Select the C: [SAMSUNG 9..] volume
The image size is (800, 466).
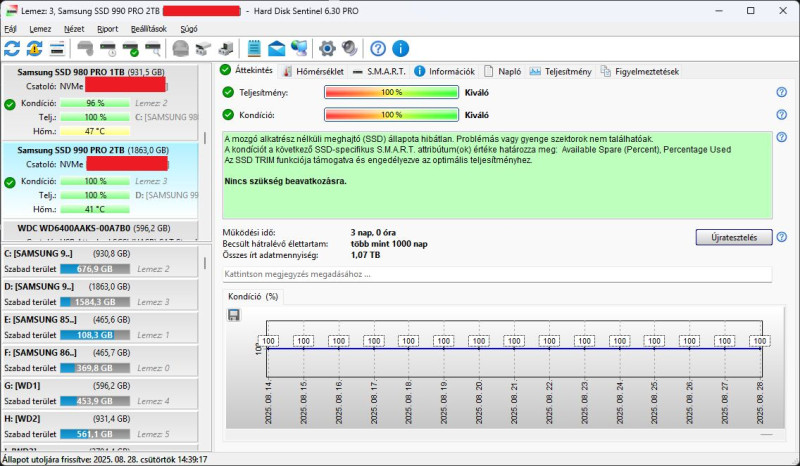pos(100,261)
